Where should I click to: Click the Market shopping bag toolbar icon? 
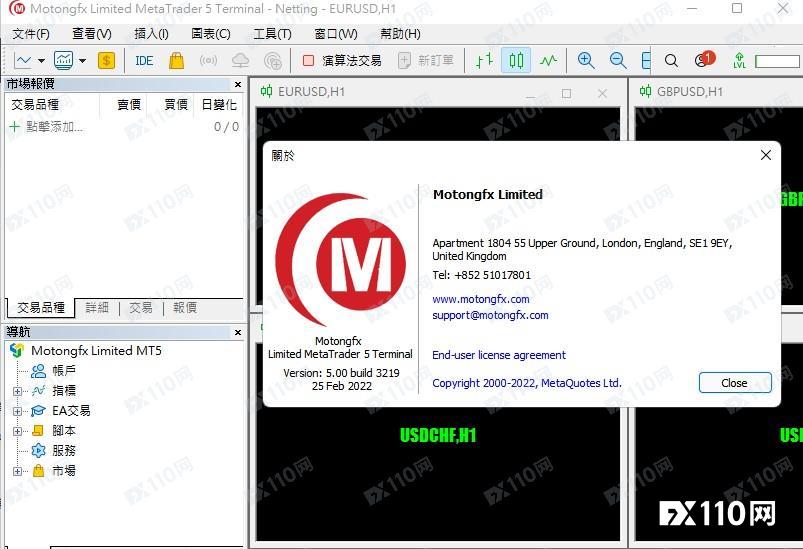pyautogui.click(x=176, y=60)
